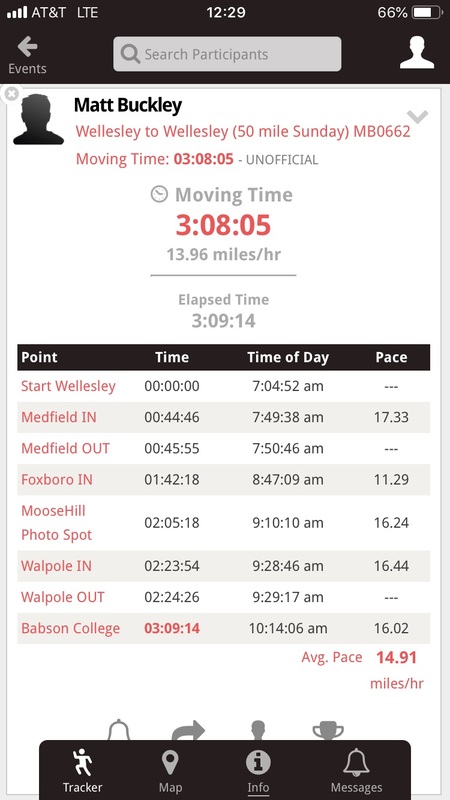Expand the participant card chevron
450x800 pixels.
(x=417, y=117)
